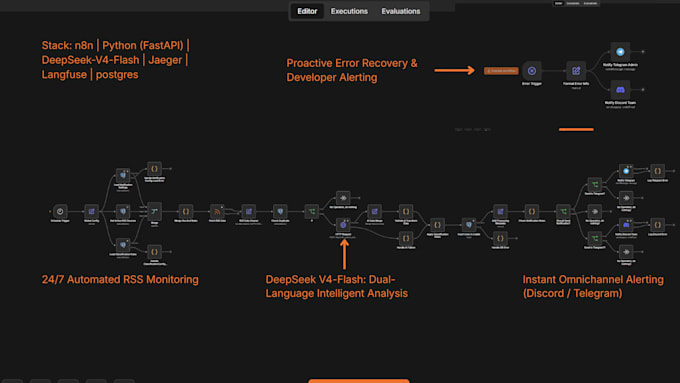Open the Fetch RSS Data feed node

click(217, 211)
